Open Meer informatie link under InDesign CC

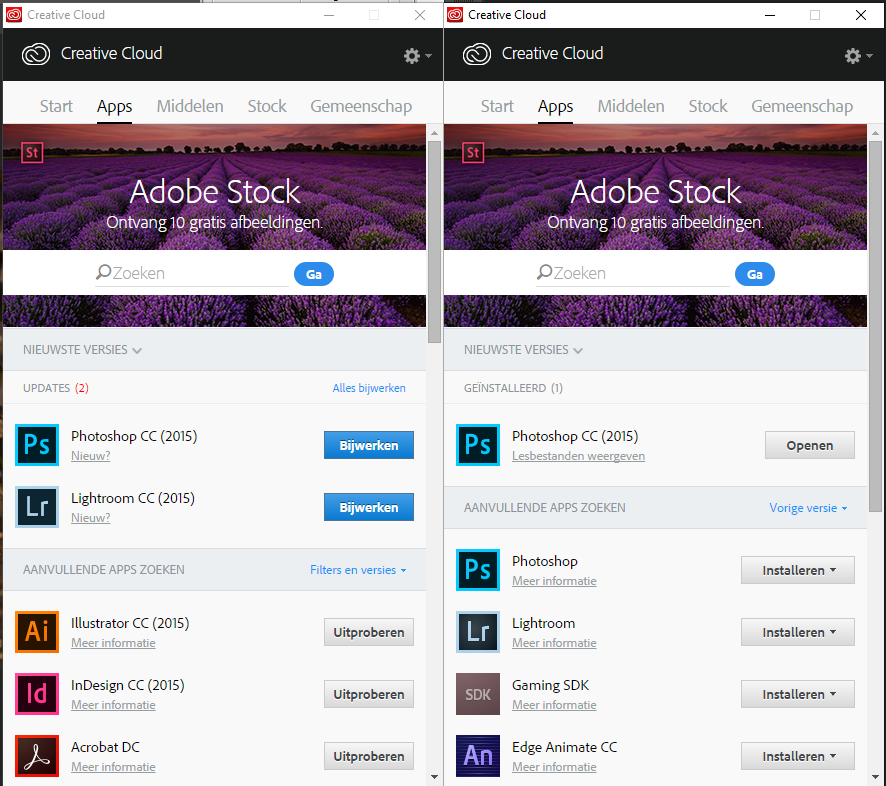pyautogui.click(x=113, y=705)
